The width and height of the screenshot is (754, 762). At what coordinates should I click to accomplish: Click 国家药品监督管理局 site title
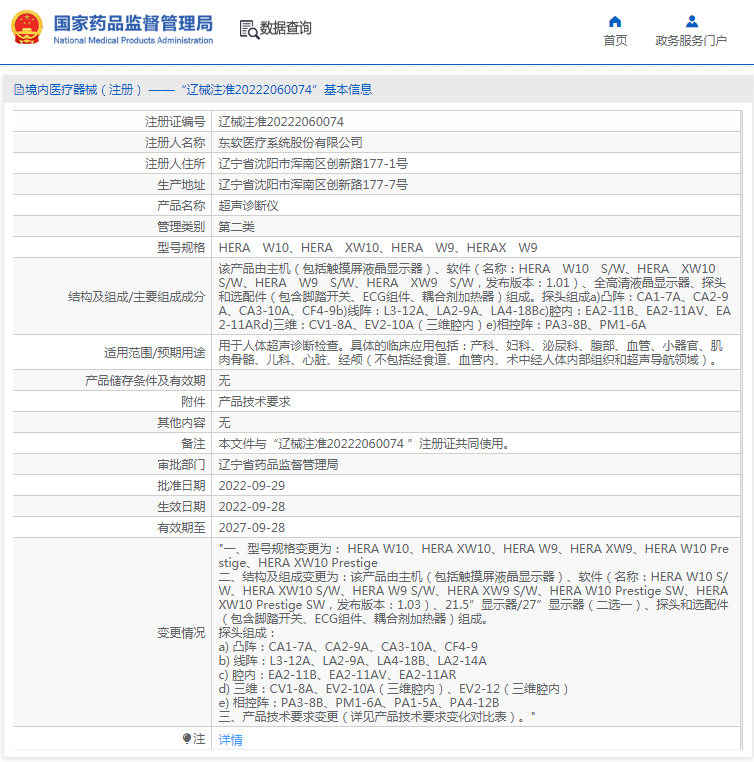pos(133,23)
